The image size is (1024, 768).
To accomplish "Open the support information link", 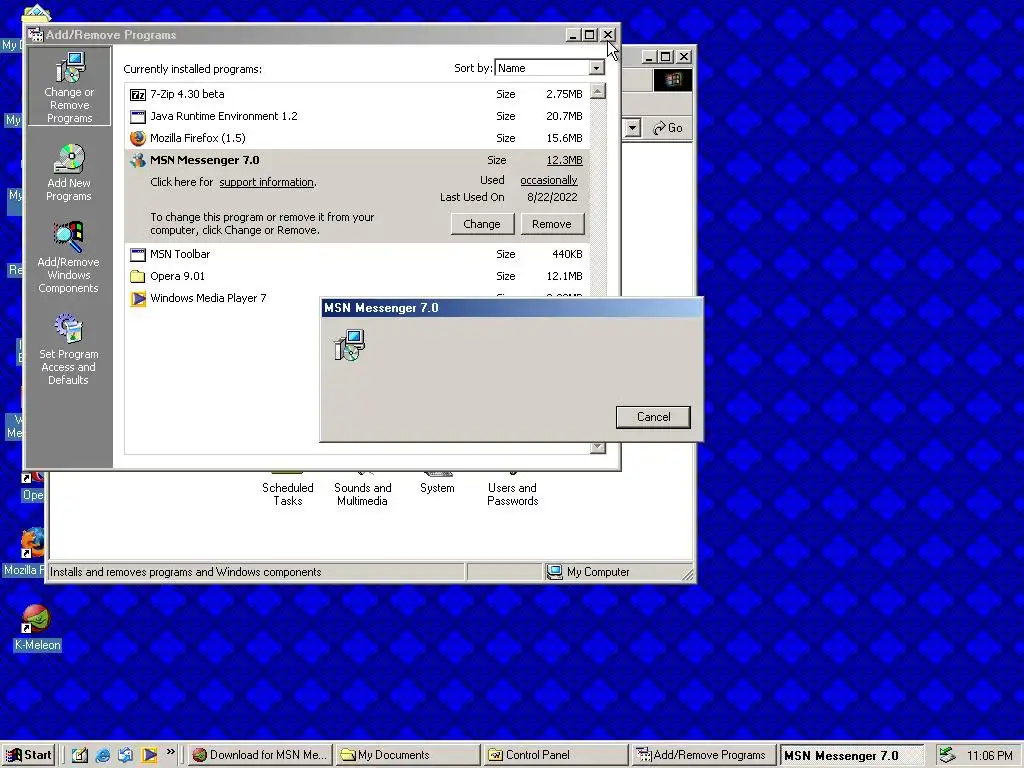I will pyautogui.click(x=266, y=182).
